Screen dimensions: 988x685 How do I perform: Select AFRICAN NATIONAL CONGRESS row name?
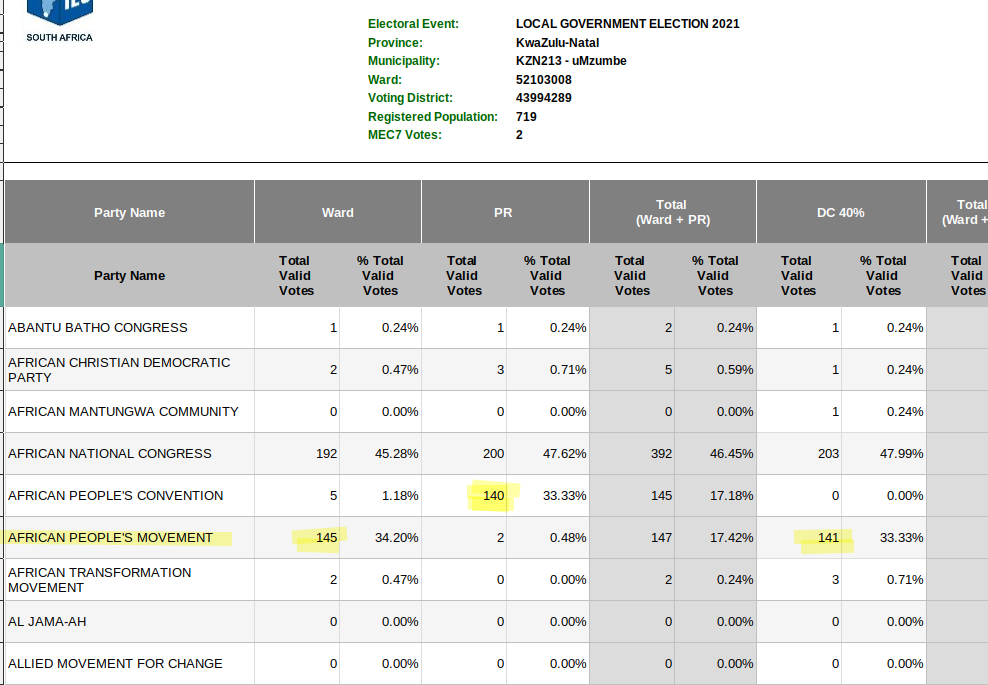pyautogui.click(x=110, y=454)
